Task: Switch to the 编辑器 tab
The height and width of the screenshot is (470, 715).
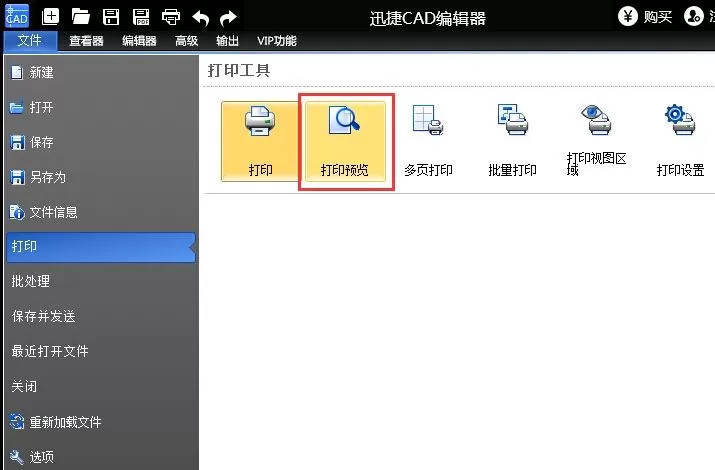Action: [139, 41]
